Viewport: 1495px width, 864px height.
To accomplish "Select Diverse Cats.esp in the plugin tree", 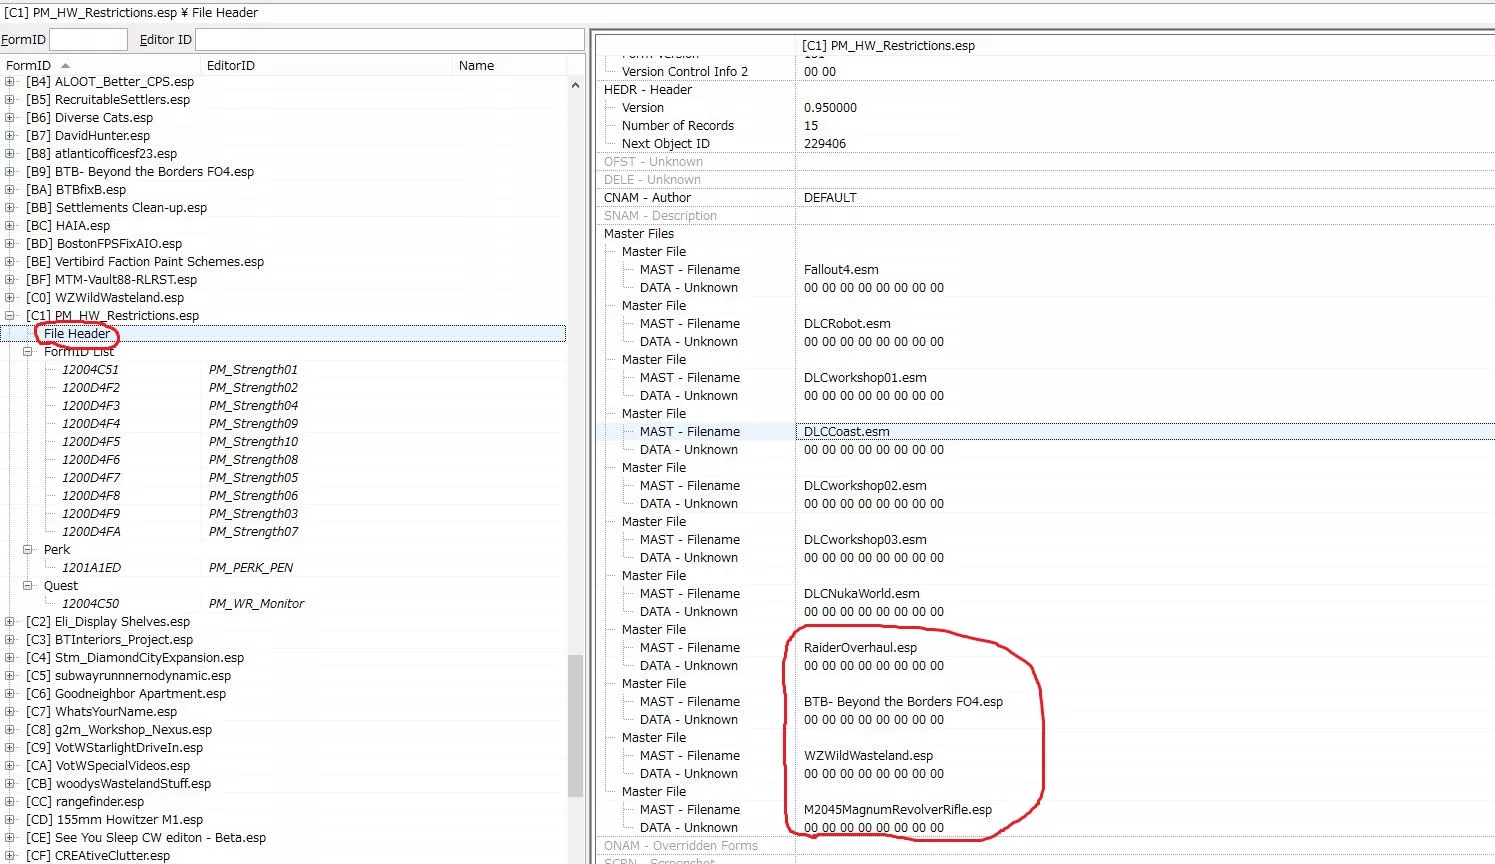I will pos(90,118).
